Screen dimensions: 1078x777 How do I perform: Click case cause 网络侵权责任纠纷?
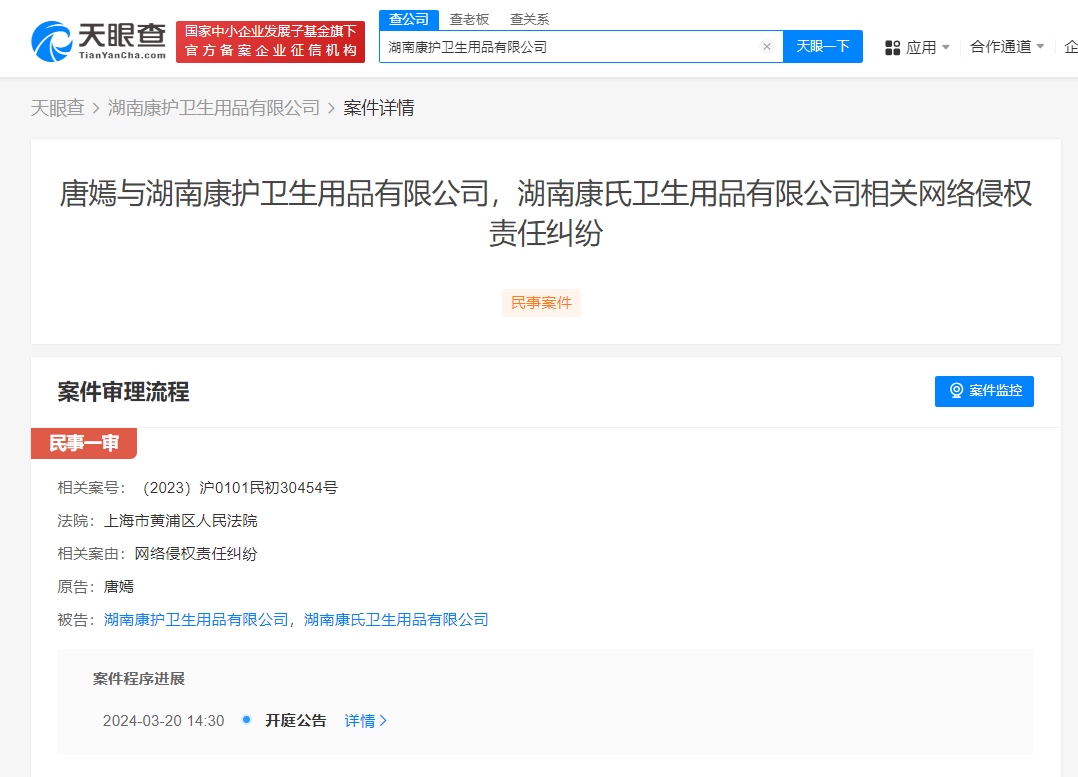(x=196, y=554)
